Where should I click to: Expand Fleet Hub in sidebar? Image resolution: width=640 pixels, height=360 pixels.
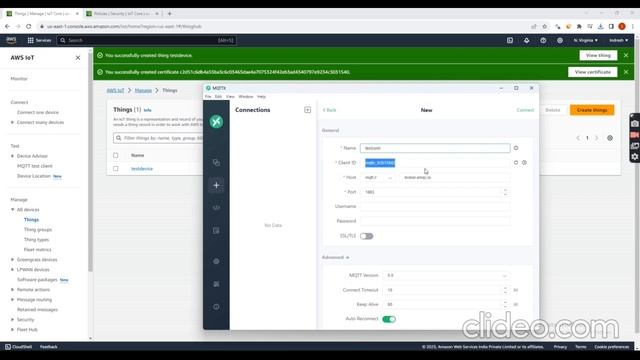coord(12,330)
